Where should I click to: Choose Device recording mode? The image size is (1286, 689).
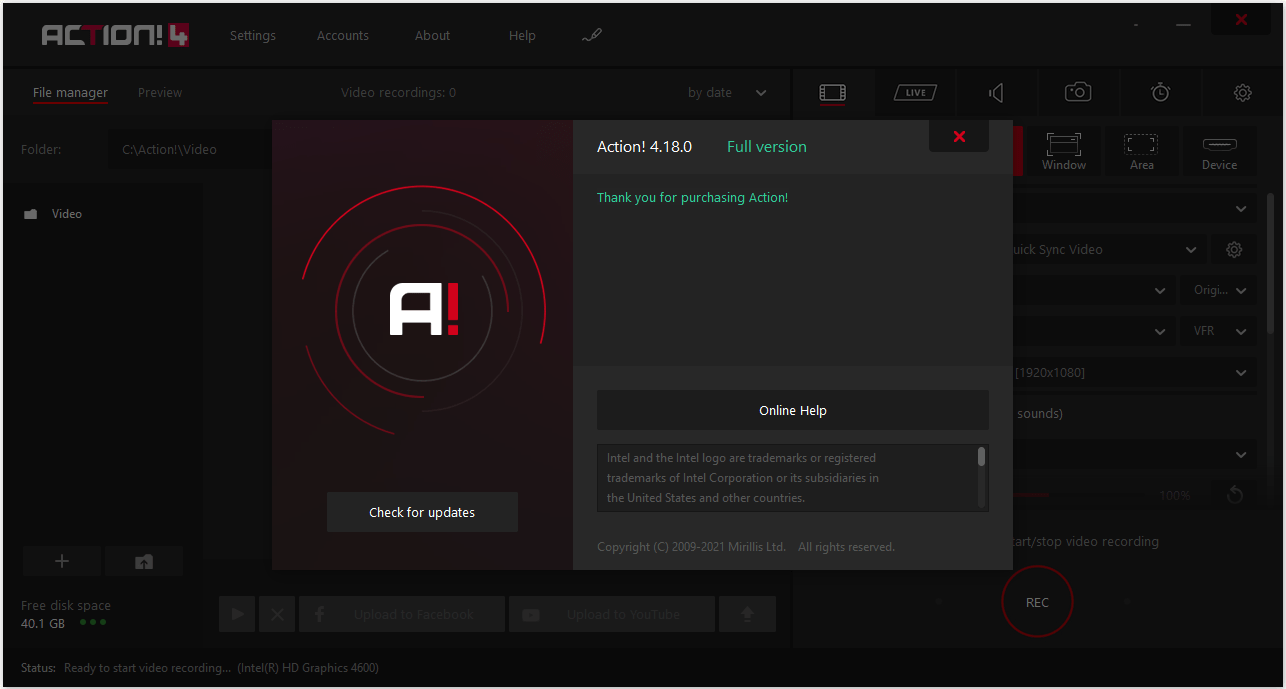[x=1219, y=151]
